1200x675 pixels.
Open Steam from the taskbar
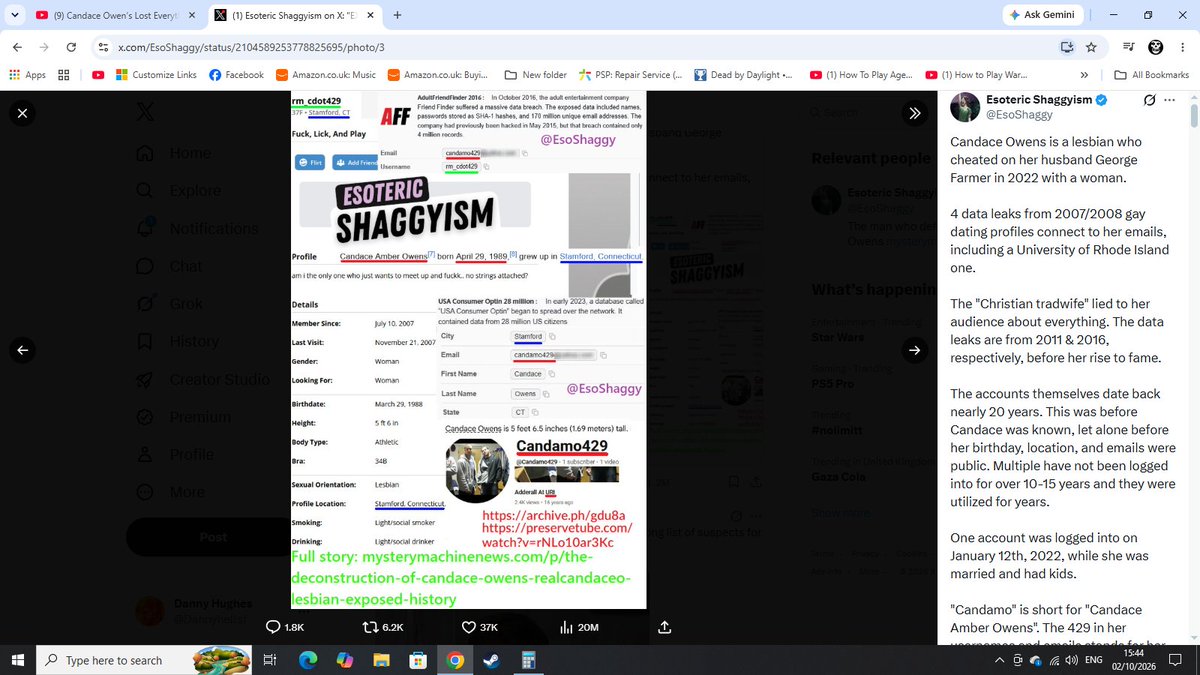(492, 660)
